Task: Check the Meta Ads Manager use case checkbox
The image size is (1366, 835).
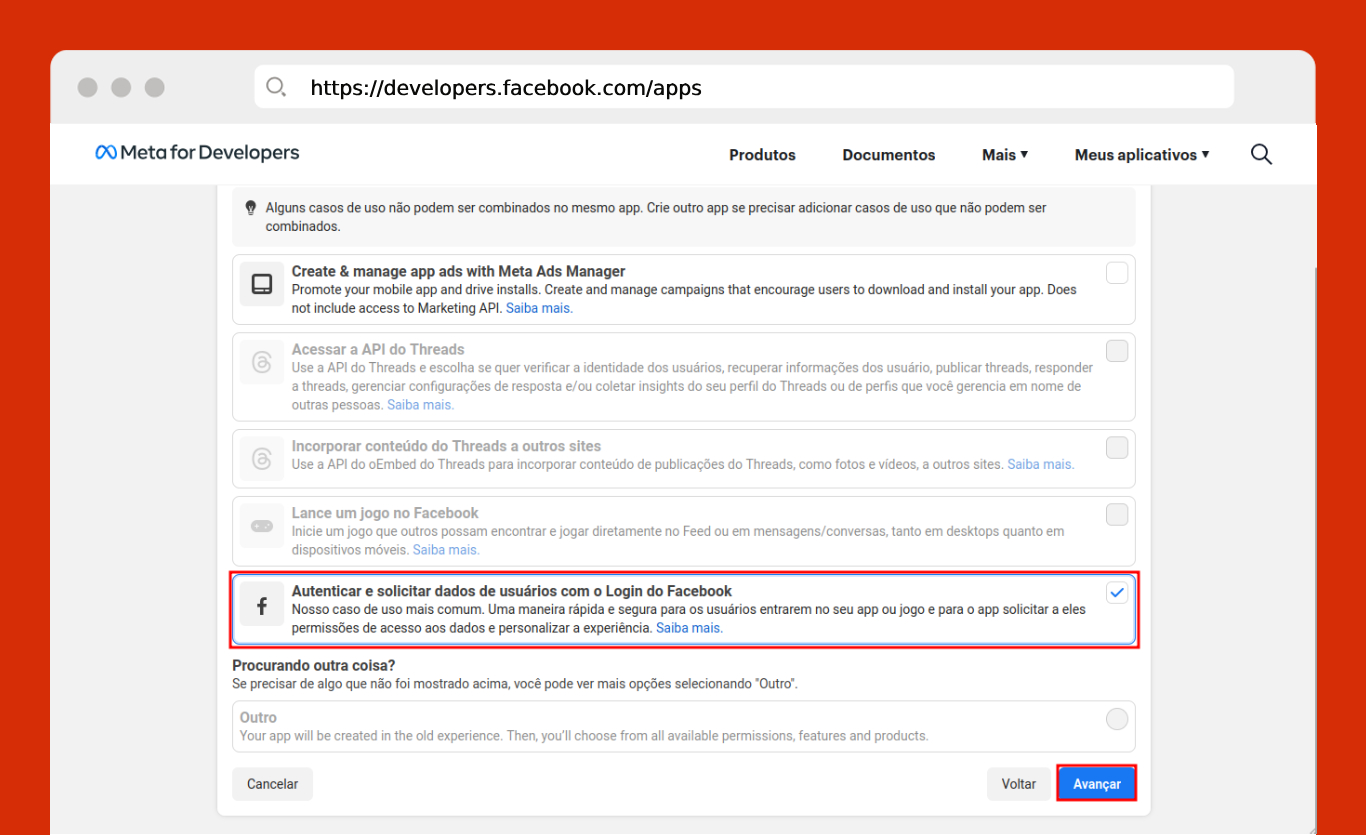Action: (1117, 273)
